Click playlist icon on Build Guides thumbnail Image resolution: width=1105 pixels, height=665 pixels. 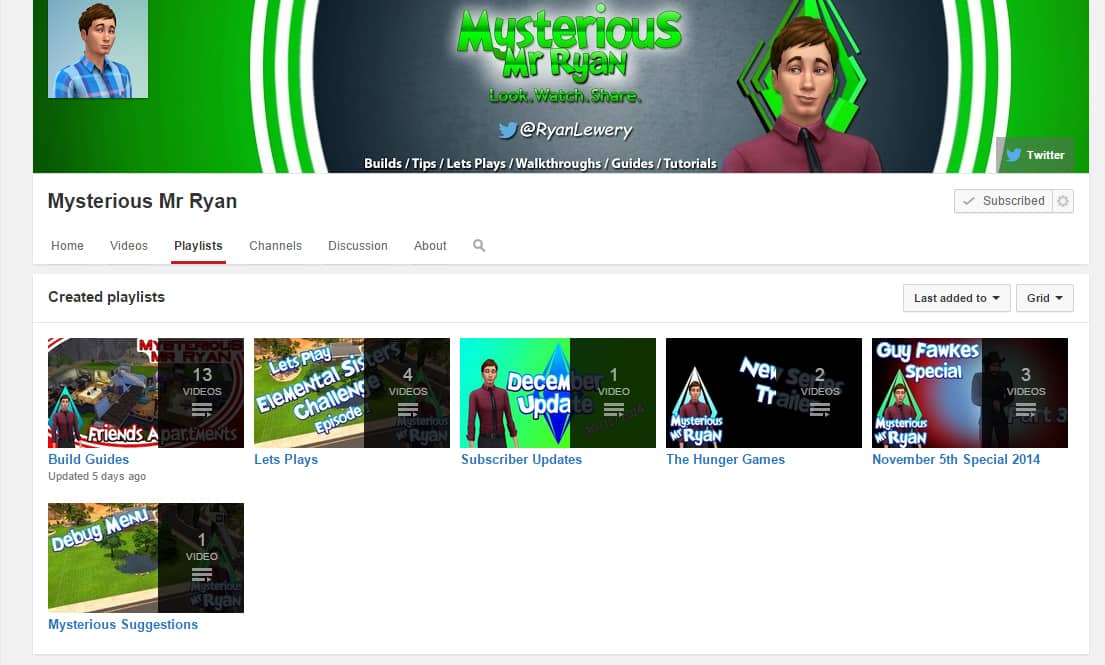[x=201, y=410]
